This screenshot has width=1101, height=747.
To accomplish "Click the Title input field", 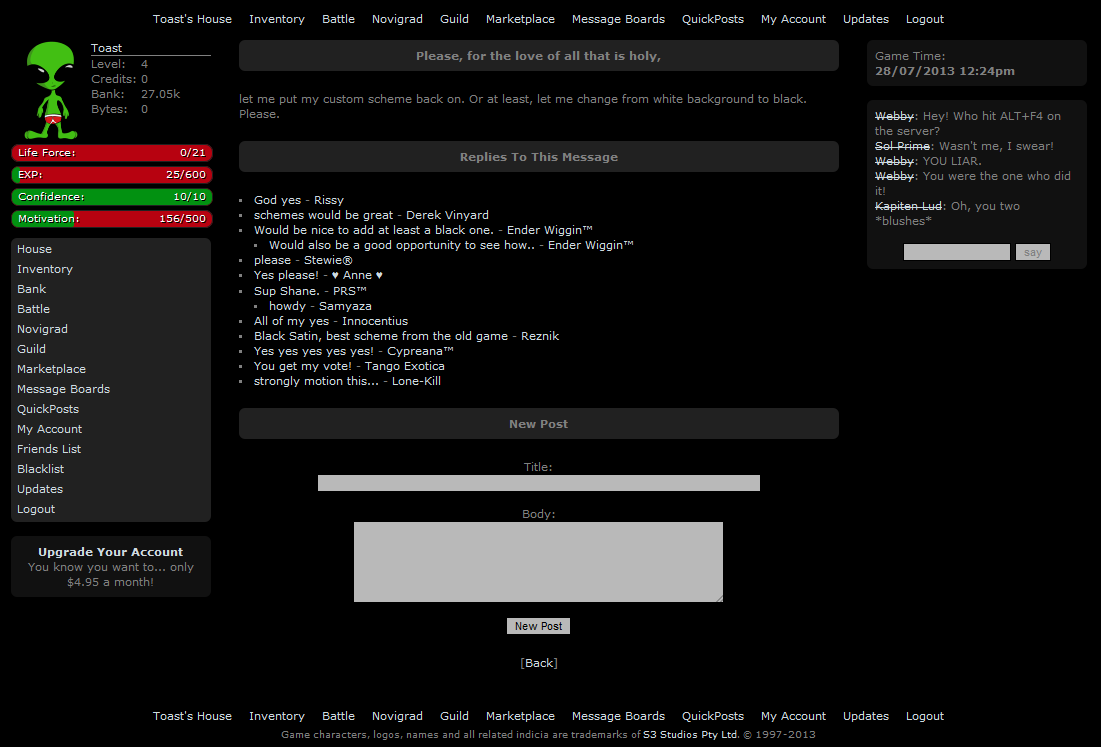I will [538, 483].
